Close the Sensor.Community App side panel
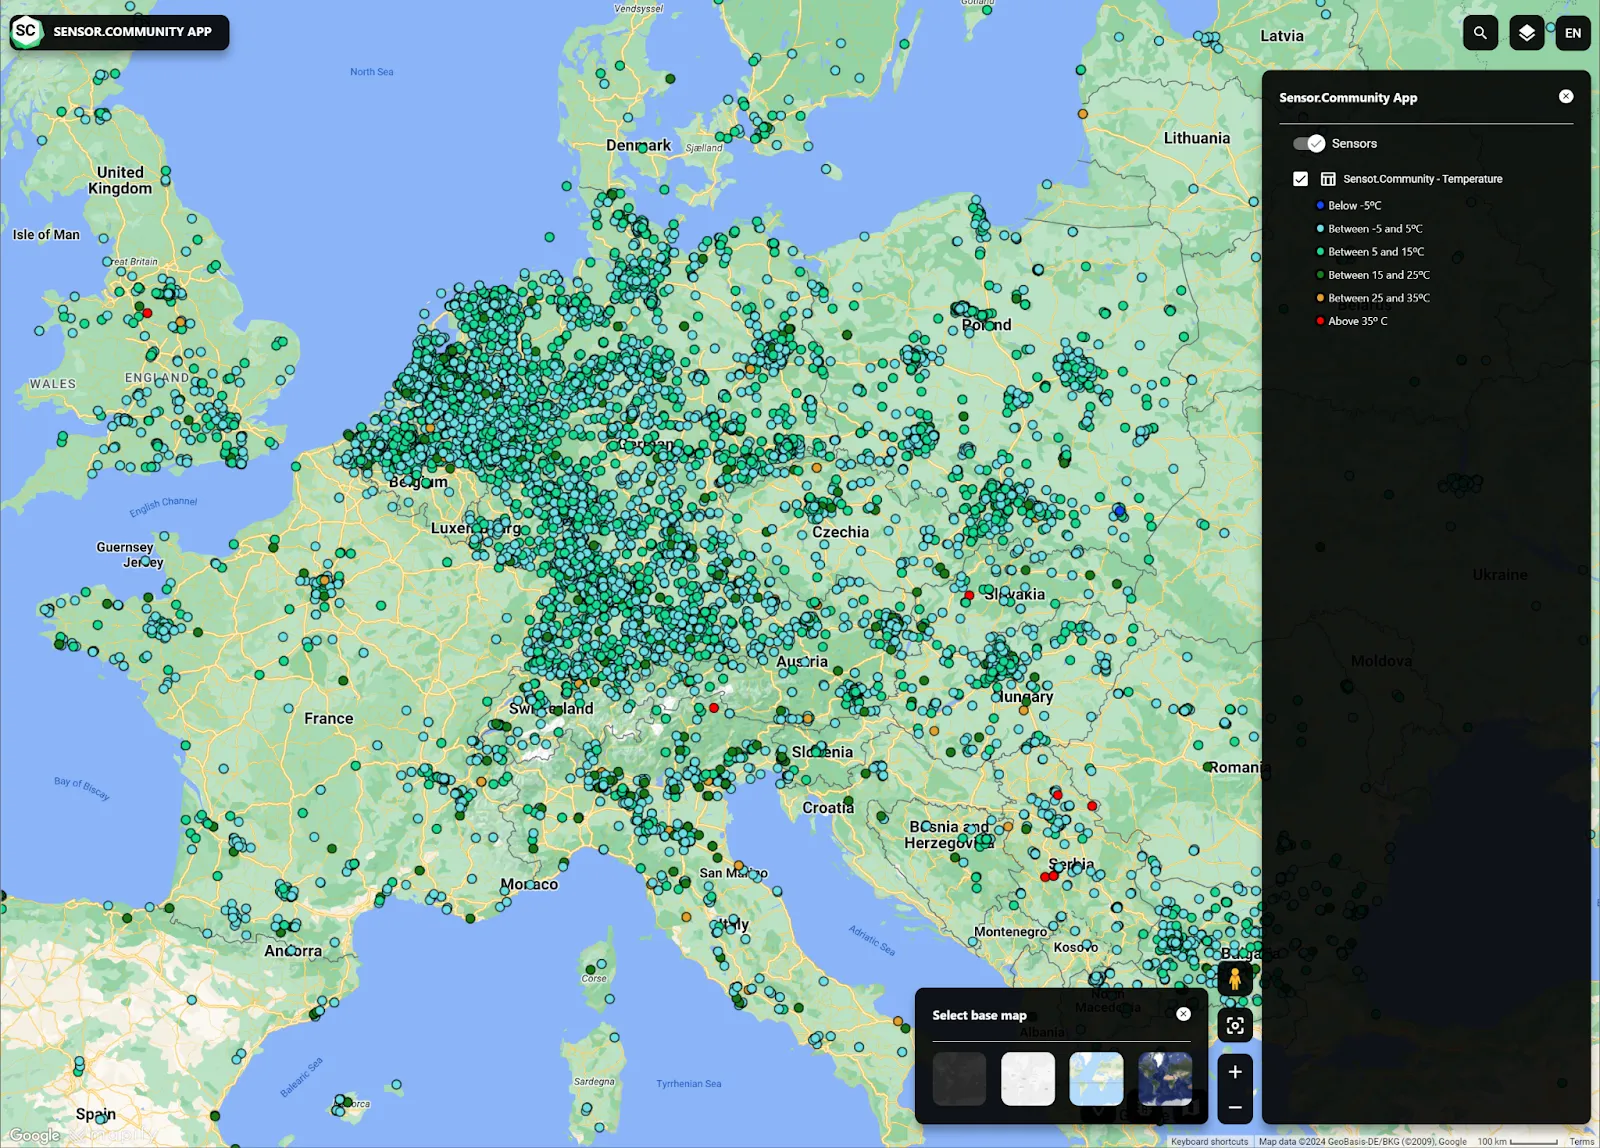This screenshot has height=1148, width=1600. (x=1566, y=96)
